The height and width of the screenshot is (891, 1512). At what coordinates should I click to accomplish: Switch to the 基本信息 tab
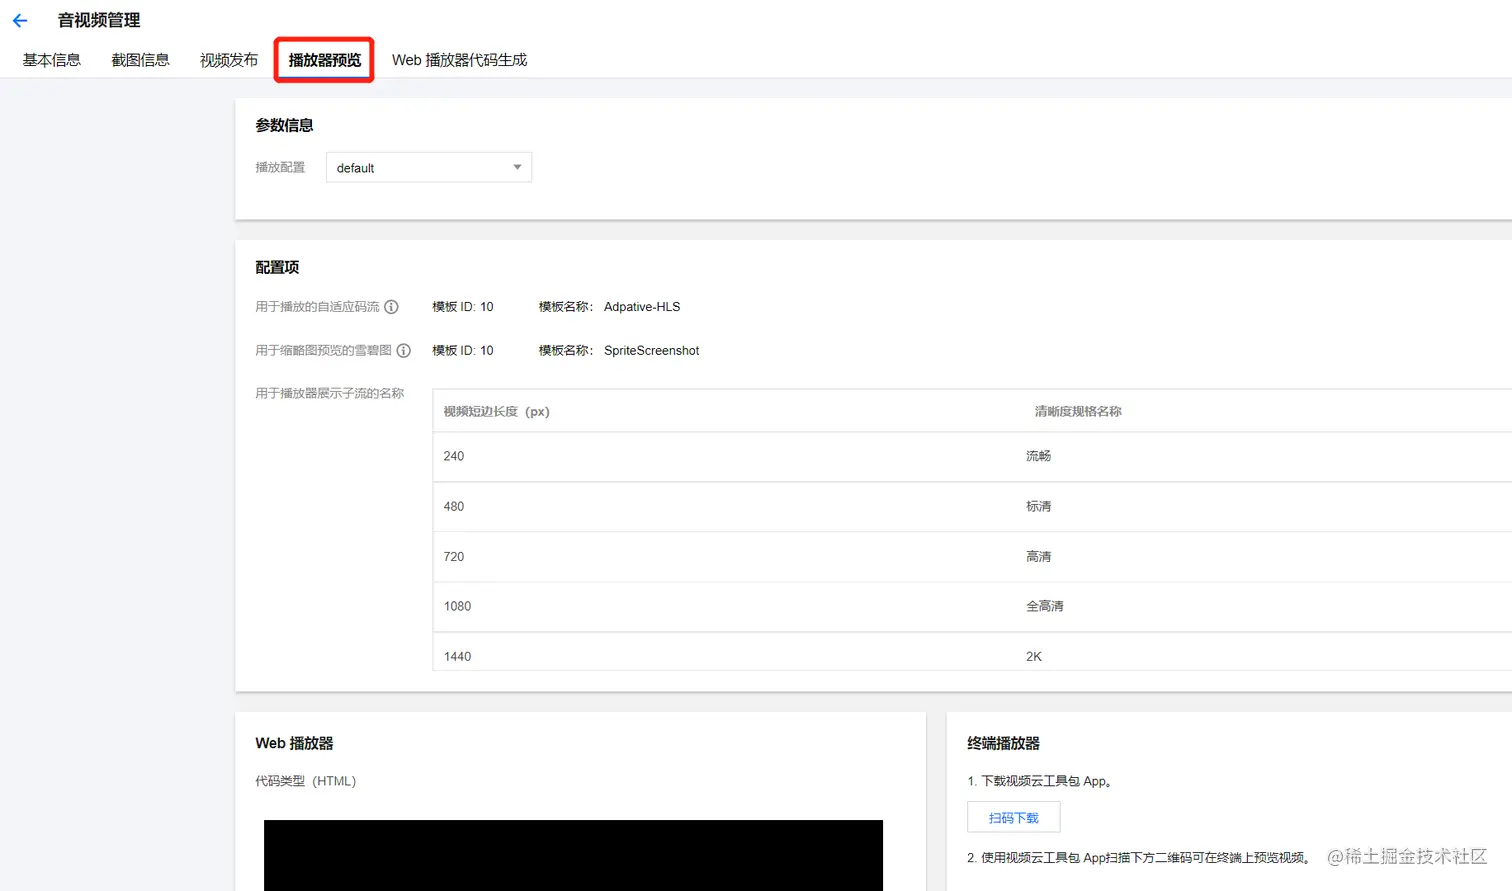point(52,60)
